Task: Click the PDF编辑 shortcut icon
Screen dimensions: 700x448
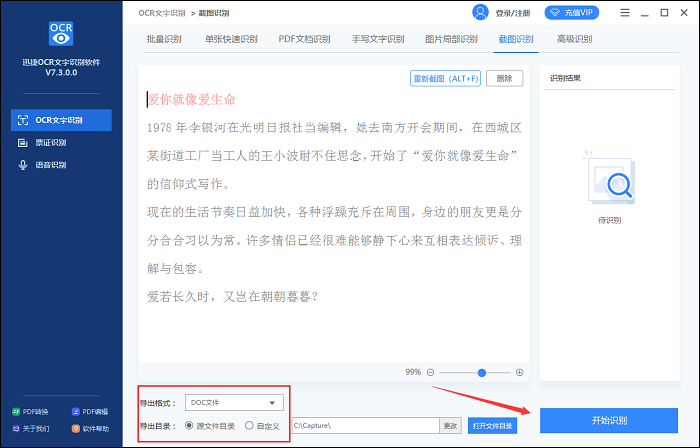Action: click(x=76, y=411)
